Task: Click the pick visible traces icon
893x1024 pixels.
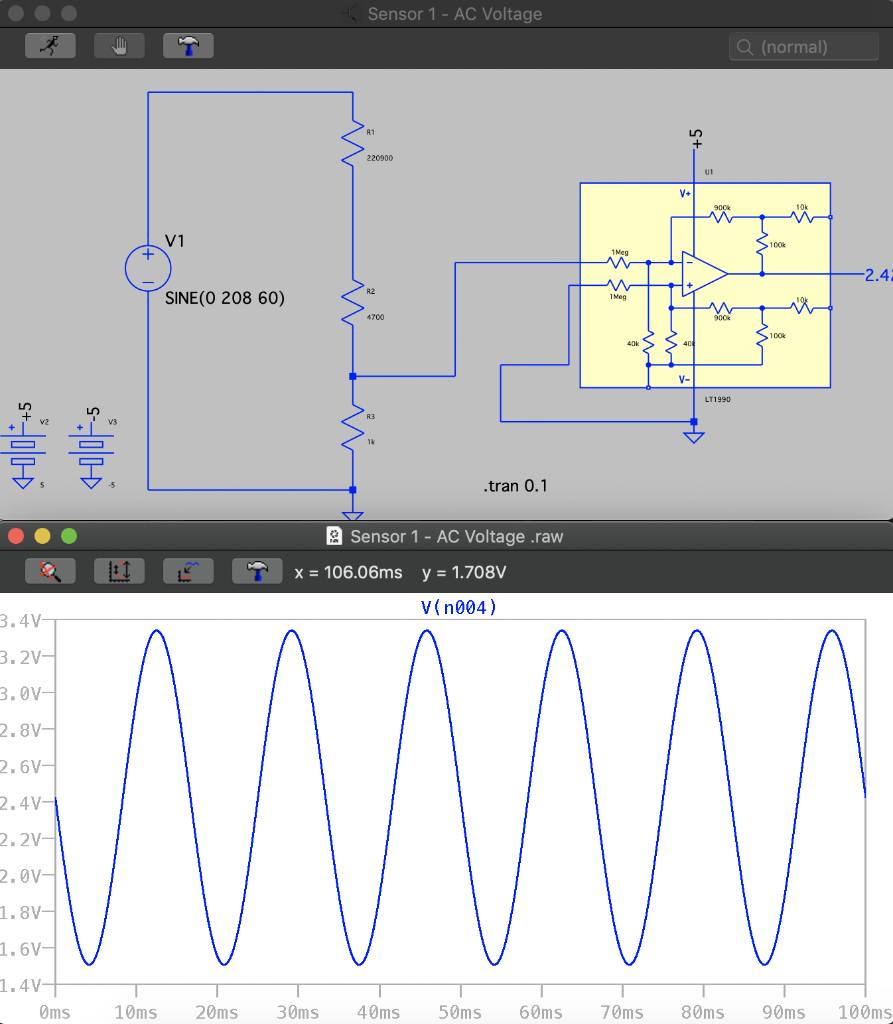Action: 188,571
